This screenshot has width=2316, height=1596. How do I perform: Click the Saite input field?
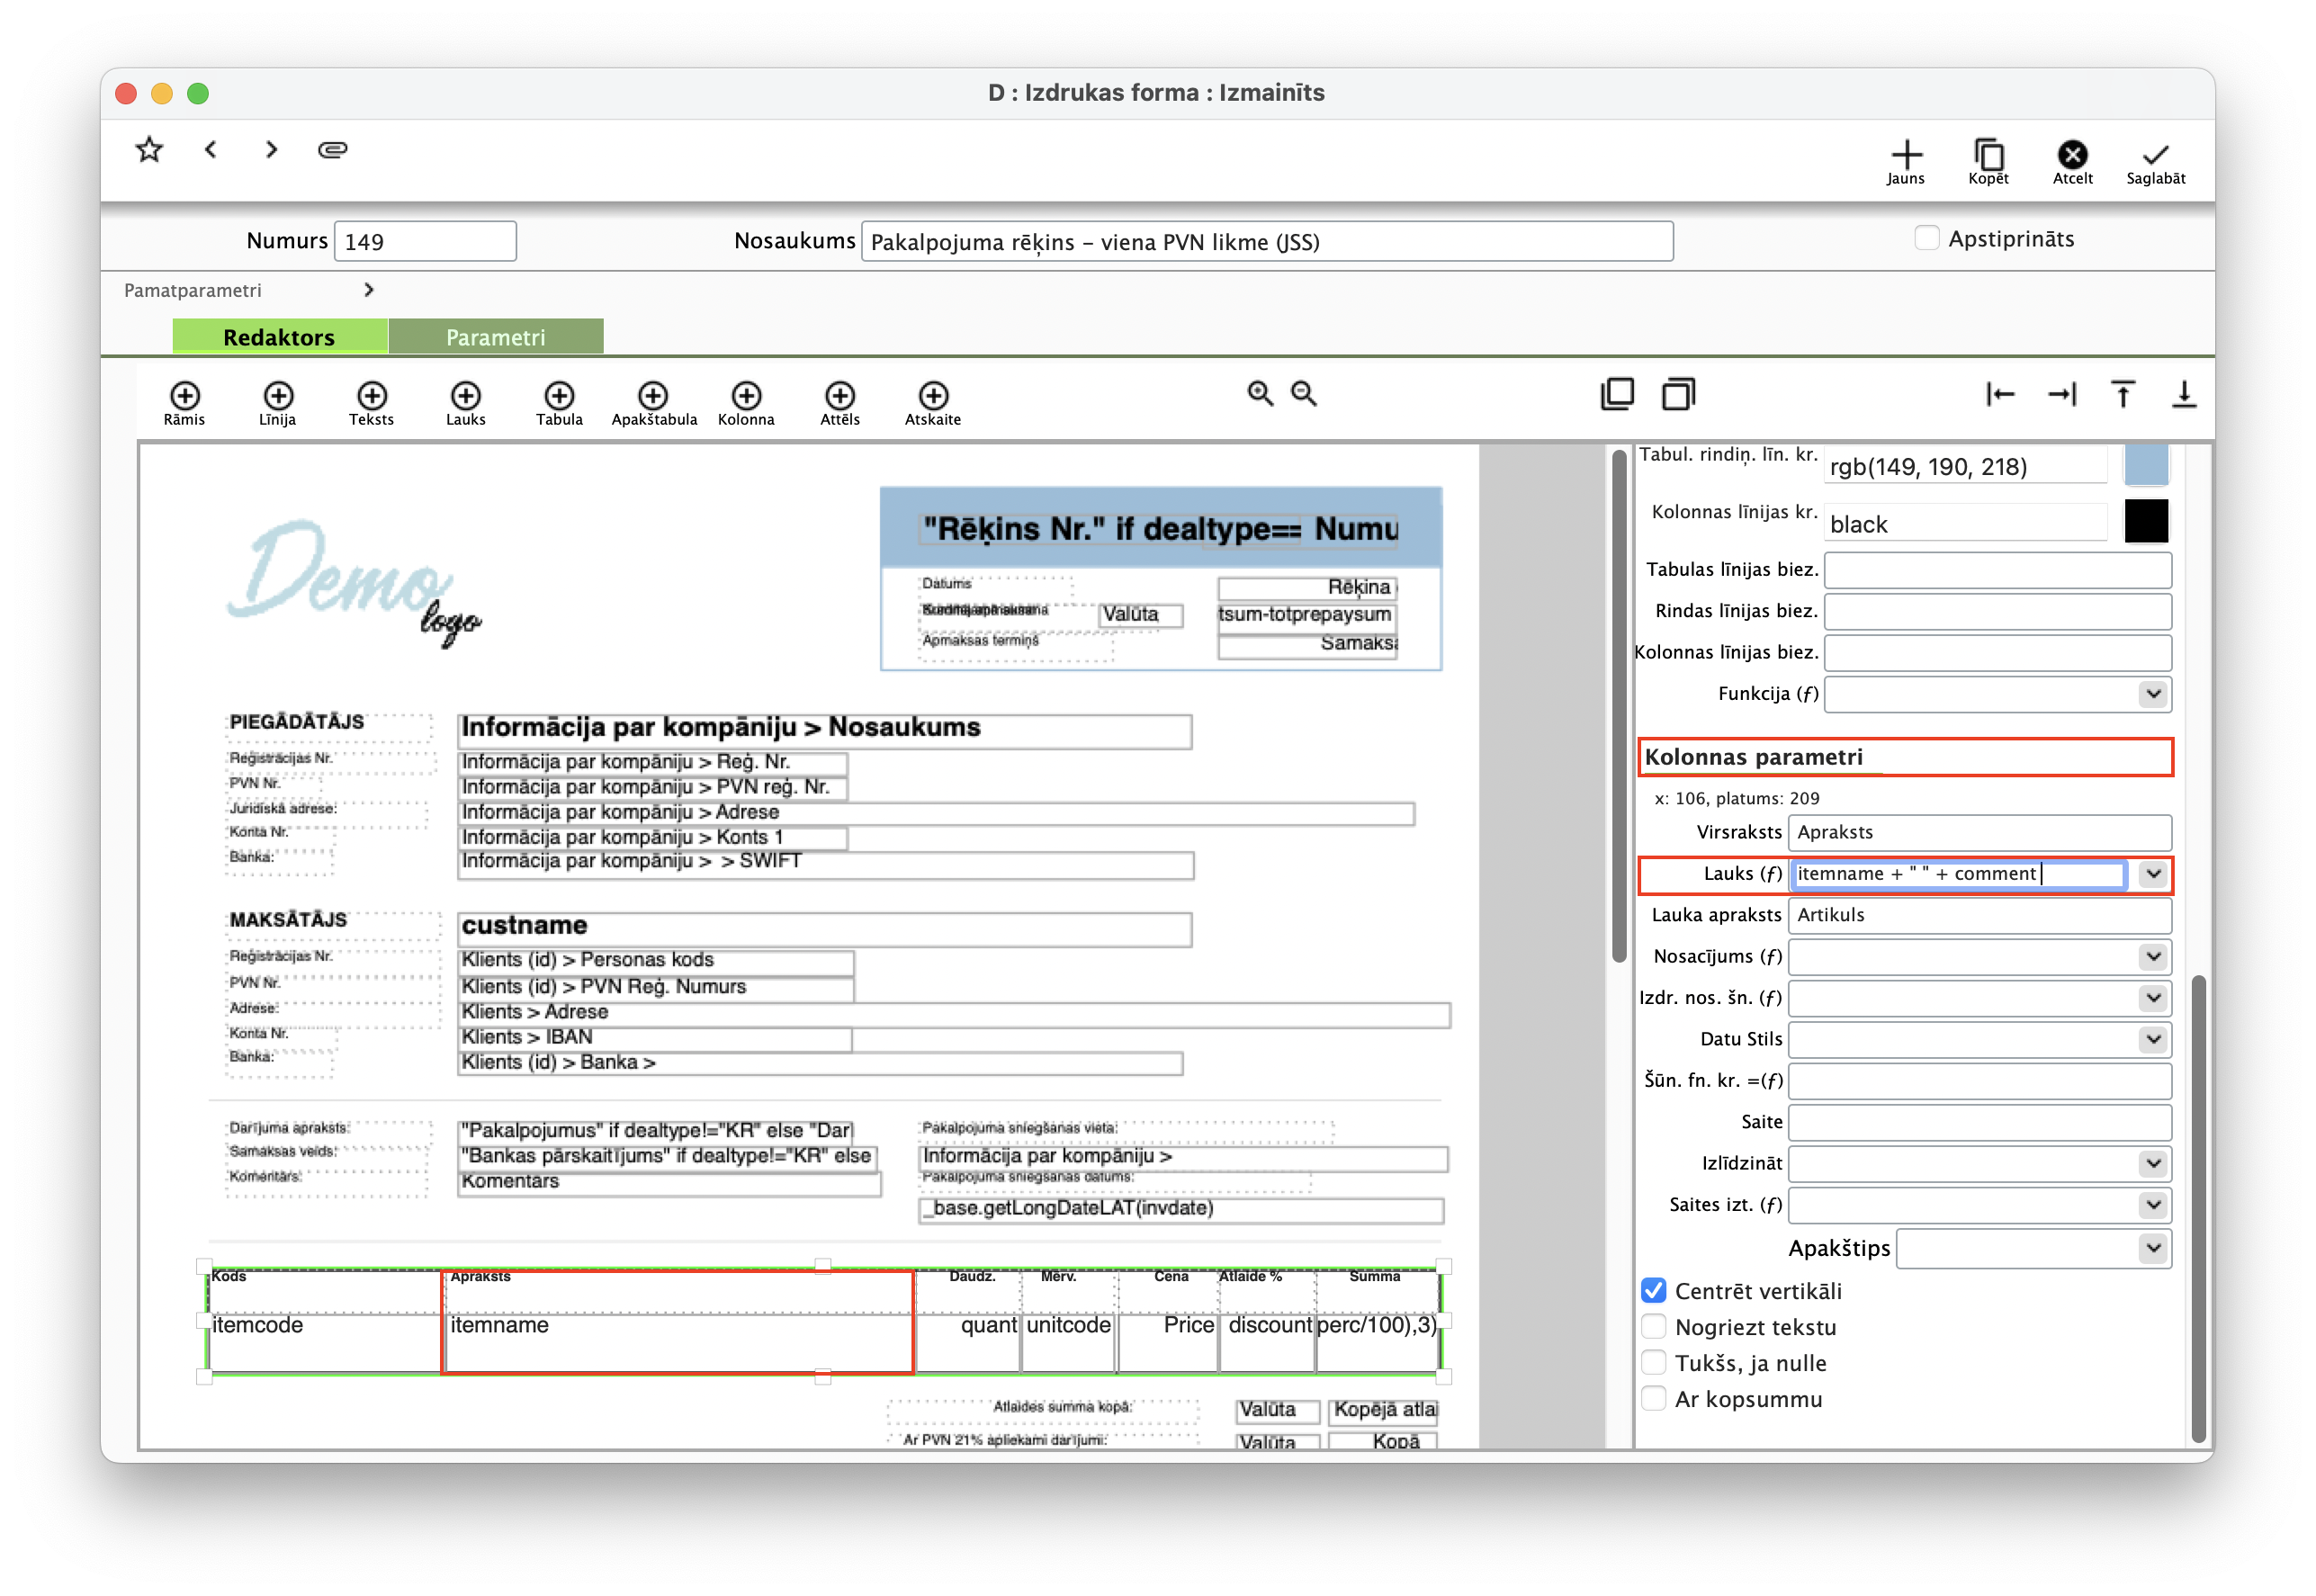[x=1979, y=1122]
